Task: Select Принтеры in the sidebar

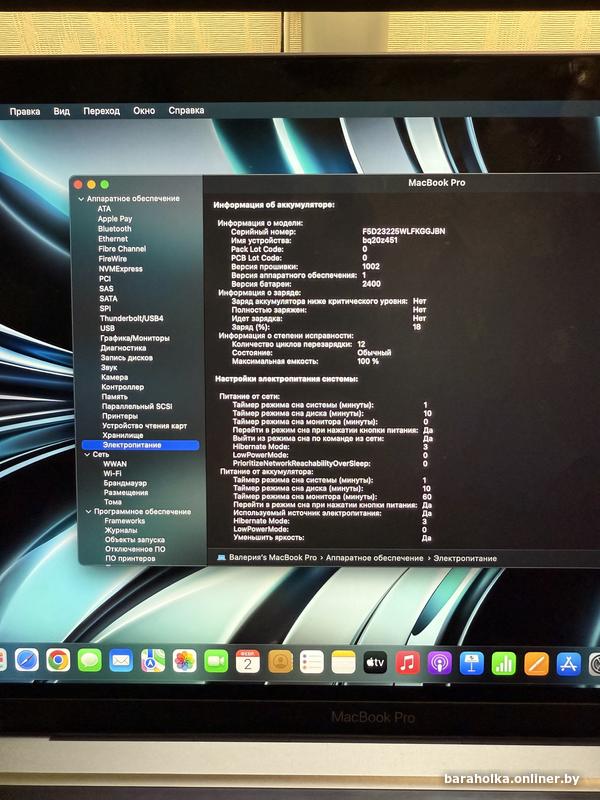Action: coord(120,416)
